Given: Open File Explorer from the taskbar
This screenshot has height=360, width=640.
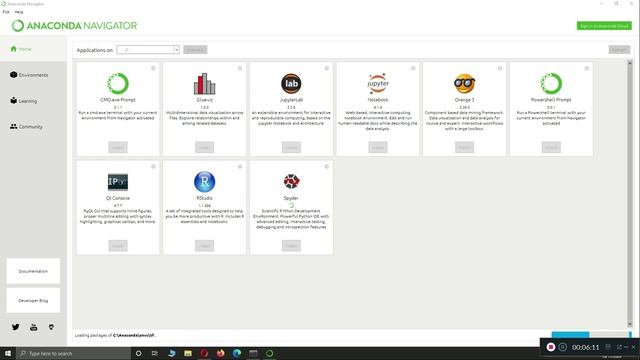Looking at the screenshot, I should tap(188, 353).
